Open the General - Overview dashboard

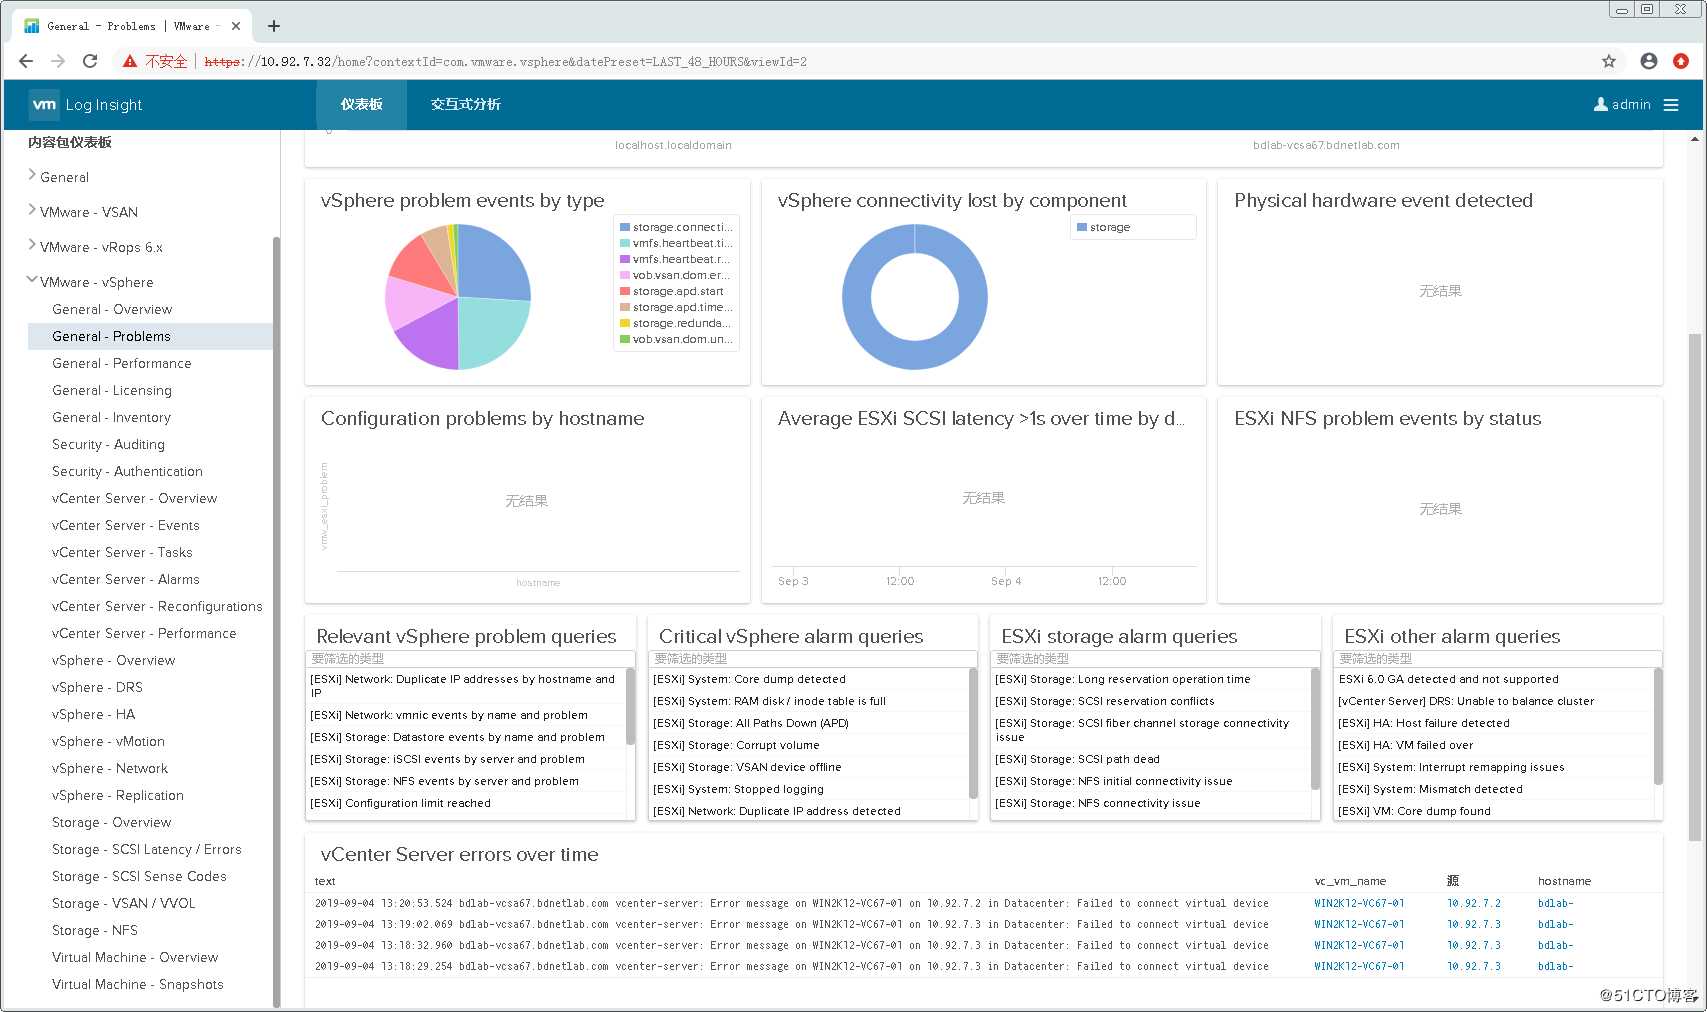coord(112,309)
